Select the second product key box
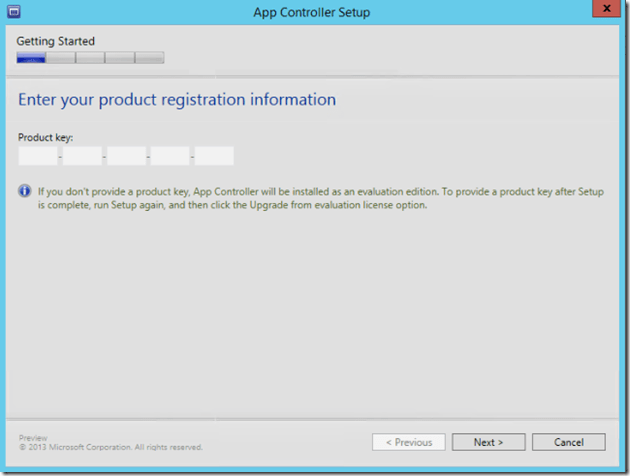The image size is (630, 476). [x=82, y=156]
